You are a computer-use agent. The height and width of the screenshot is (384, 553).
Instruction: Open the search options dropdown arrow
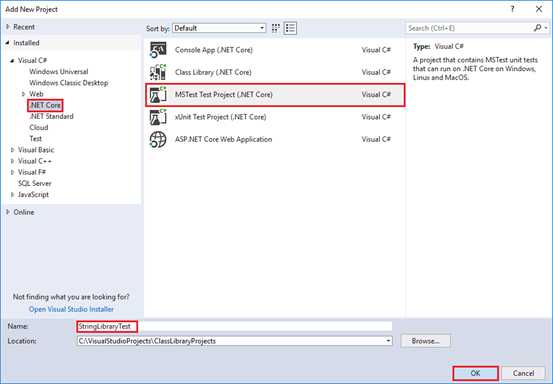pyautogui.click(x=546, y=28)
